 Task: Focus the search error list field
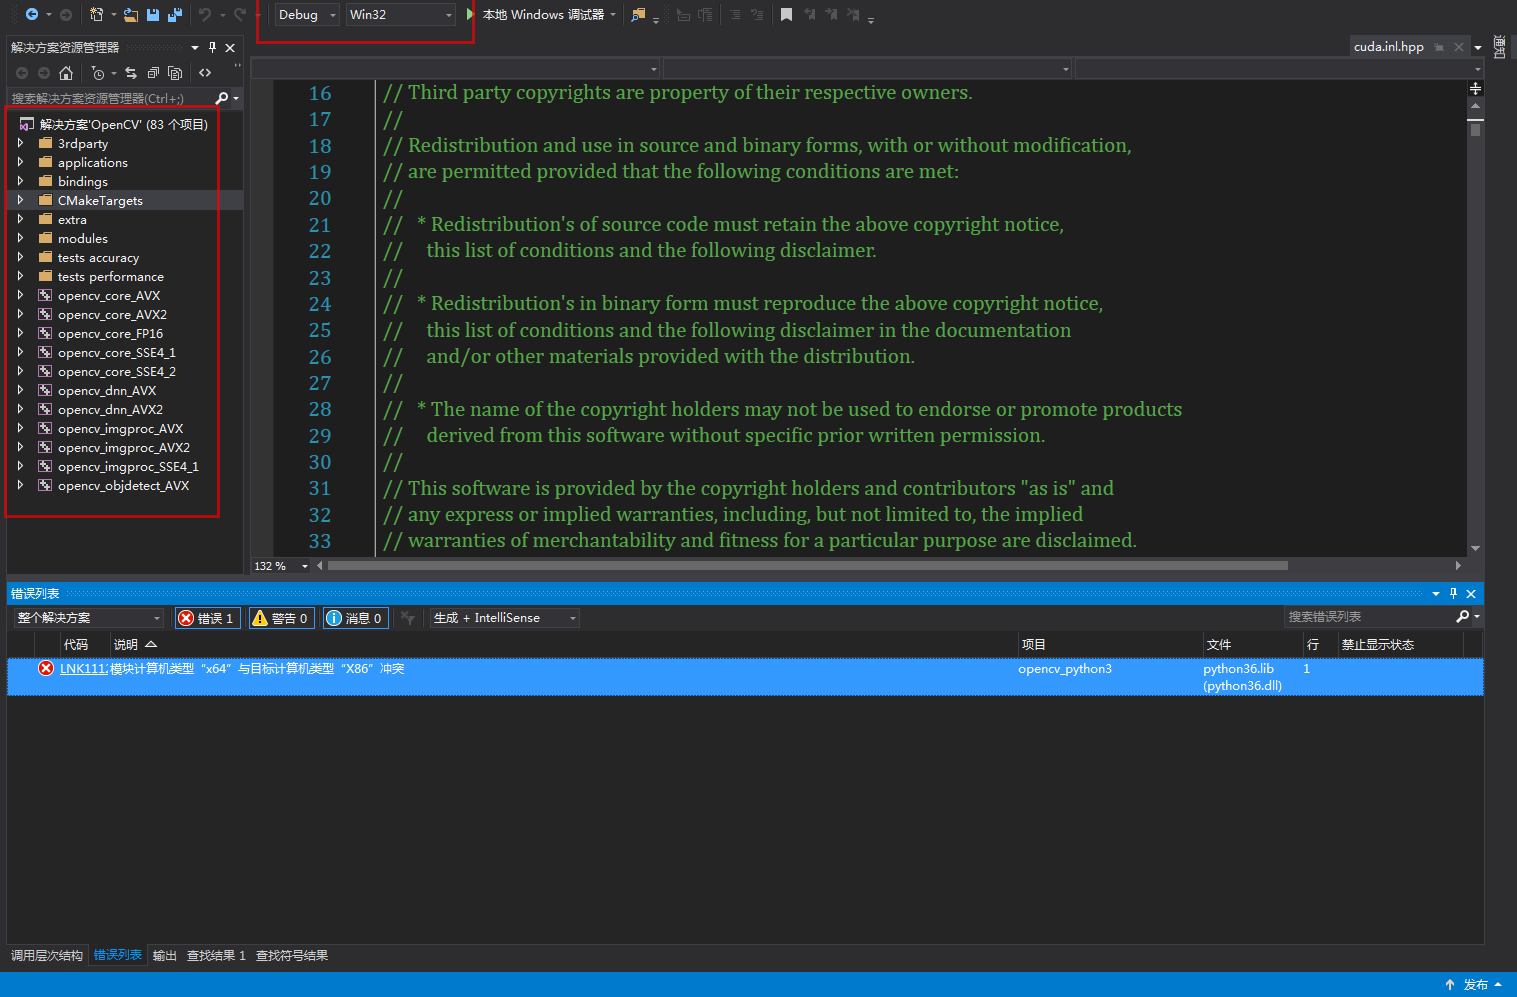click(1367, 617)
